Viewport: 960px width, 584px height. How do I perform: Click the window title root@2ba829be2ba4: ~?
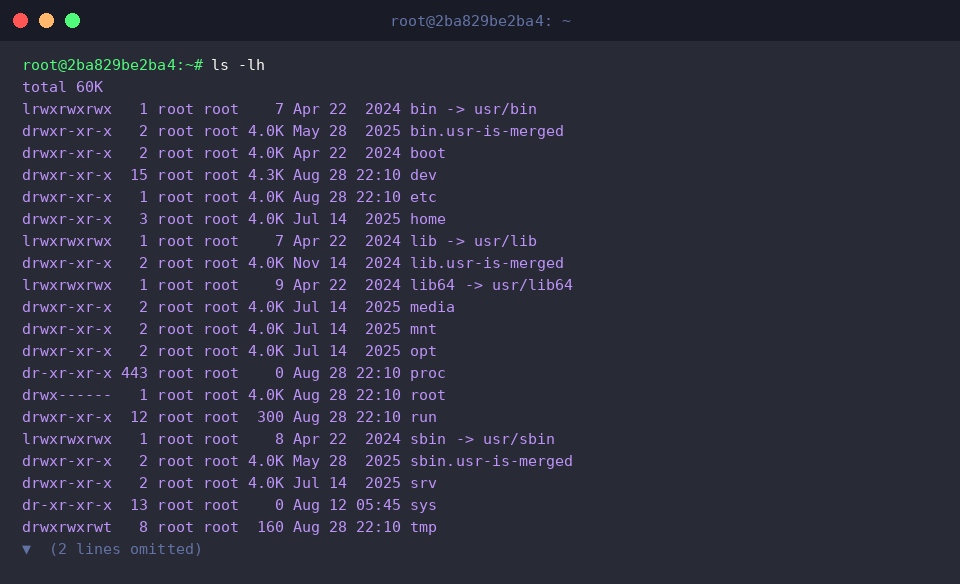(x=481, y=21)
